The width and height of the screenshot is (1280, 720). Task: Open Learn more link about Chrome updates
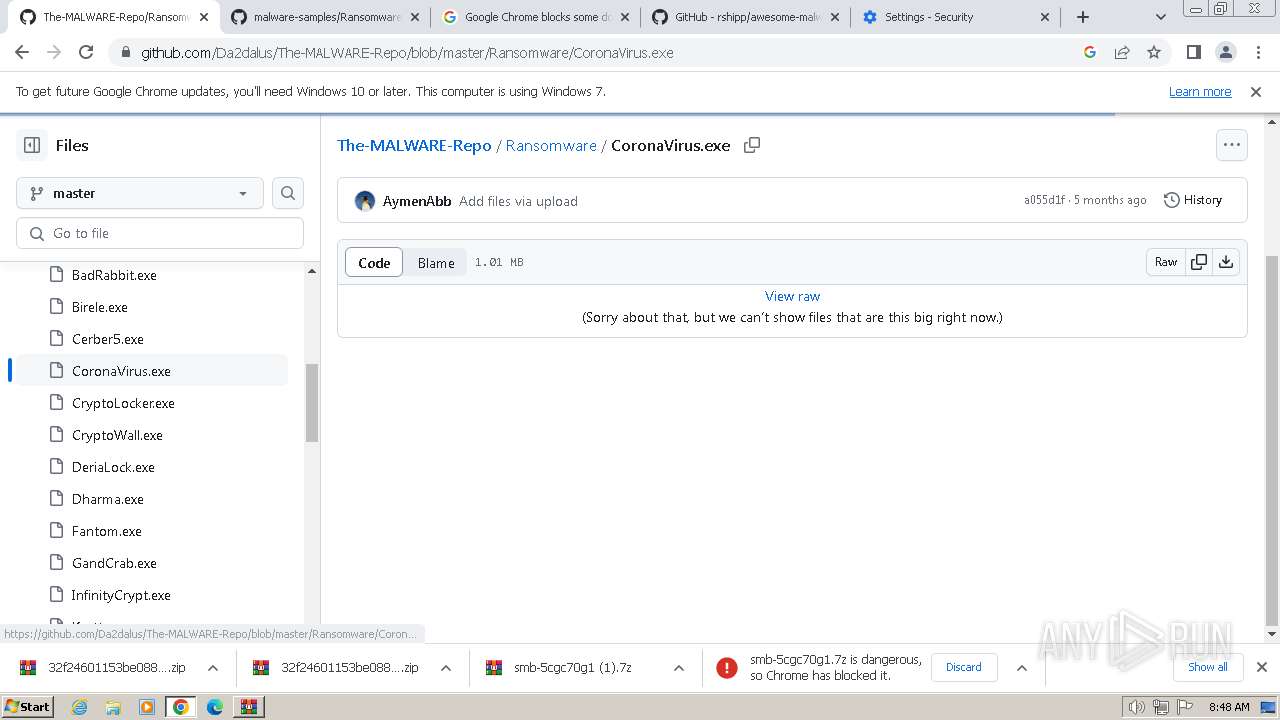pyautogui.click(x=1200, y=91)
